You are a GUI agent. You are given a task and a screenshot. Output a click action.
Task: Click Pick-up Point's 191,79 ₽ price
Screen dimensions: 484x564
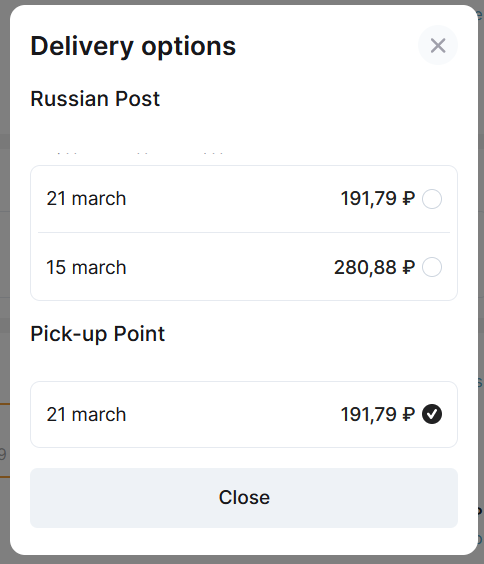point(378,414)
